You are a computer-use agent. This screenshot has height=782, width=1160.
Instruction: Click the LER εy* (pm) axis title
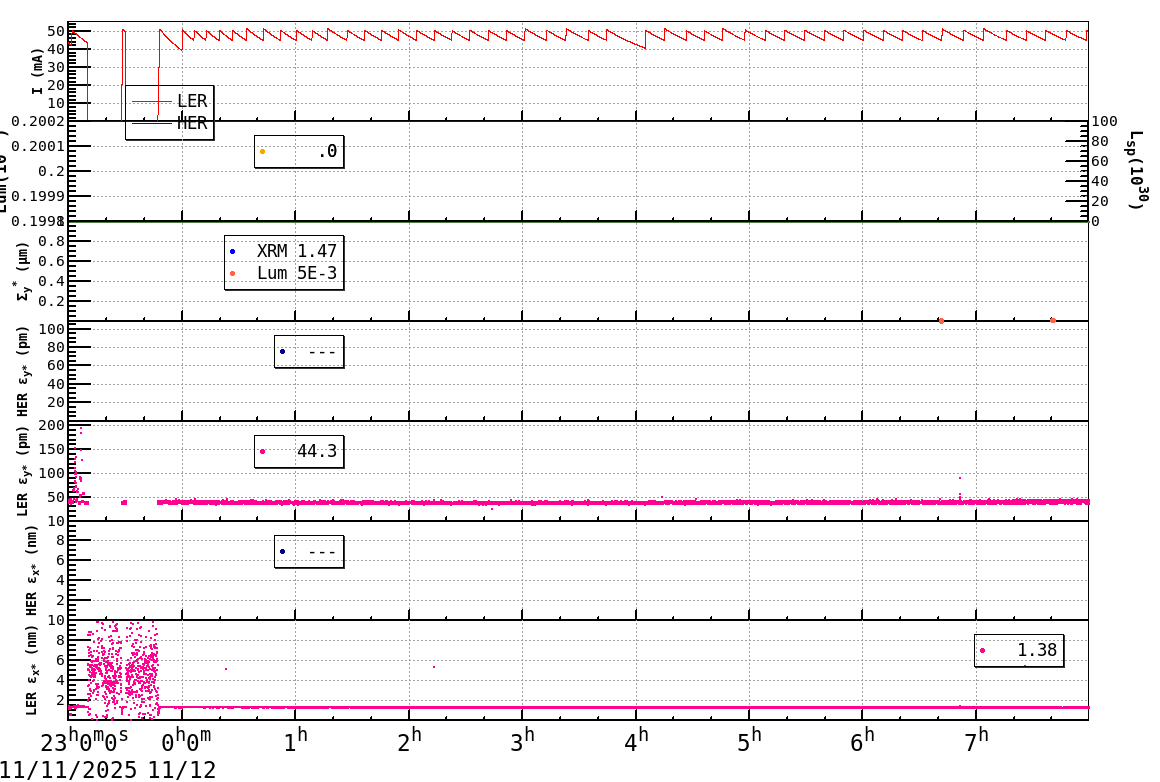point(24,471)
